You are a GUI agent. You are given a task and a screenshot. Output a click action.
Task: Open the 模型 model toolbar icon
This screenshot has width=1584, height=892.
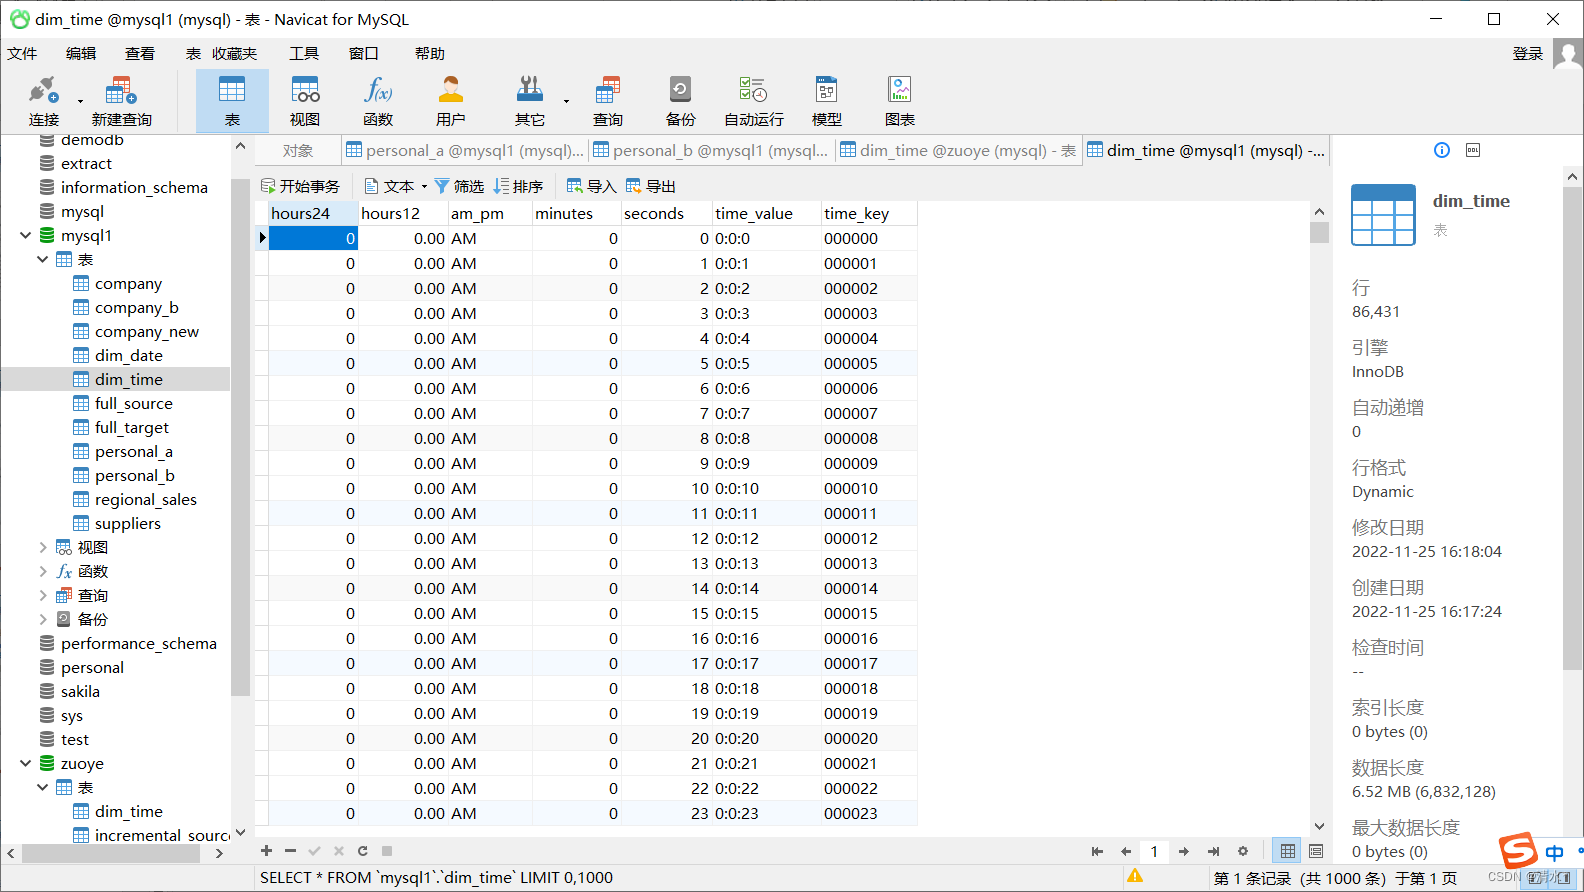tap(826, 101)
